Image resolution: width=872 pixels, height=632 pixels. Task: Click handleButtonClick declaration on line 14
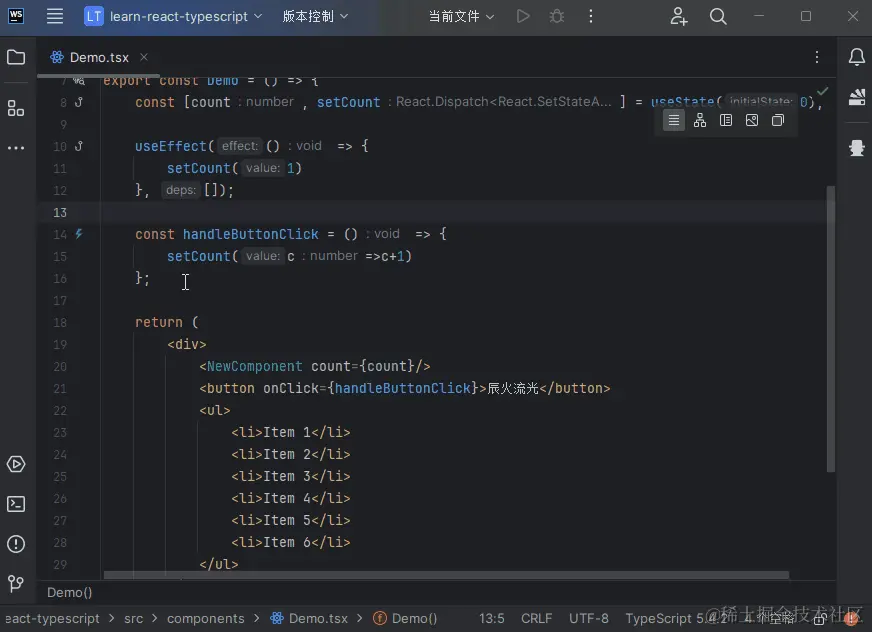pyautogui.click(x=251, y=234)
